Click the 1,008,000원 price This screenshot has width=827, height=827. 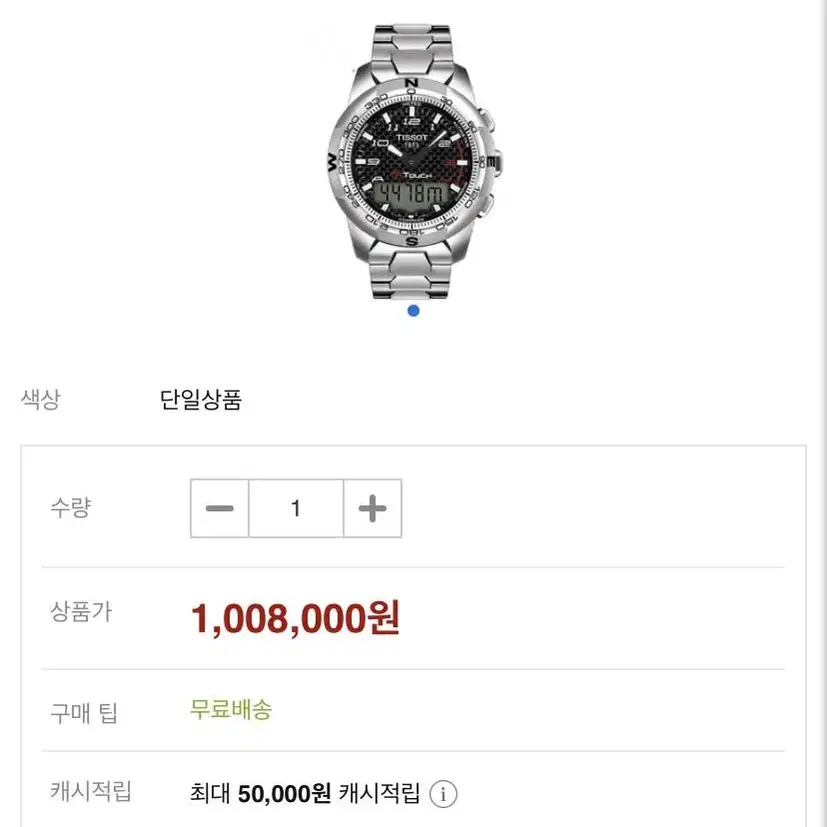[x=295, y=618]
